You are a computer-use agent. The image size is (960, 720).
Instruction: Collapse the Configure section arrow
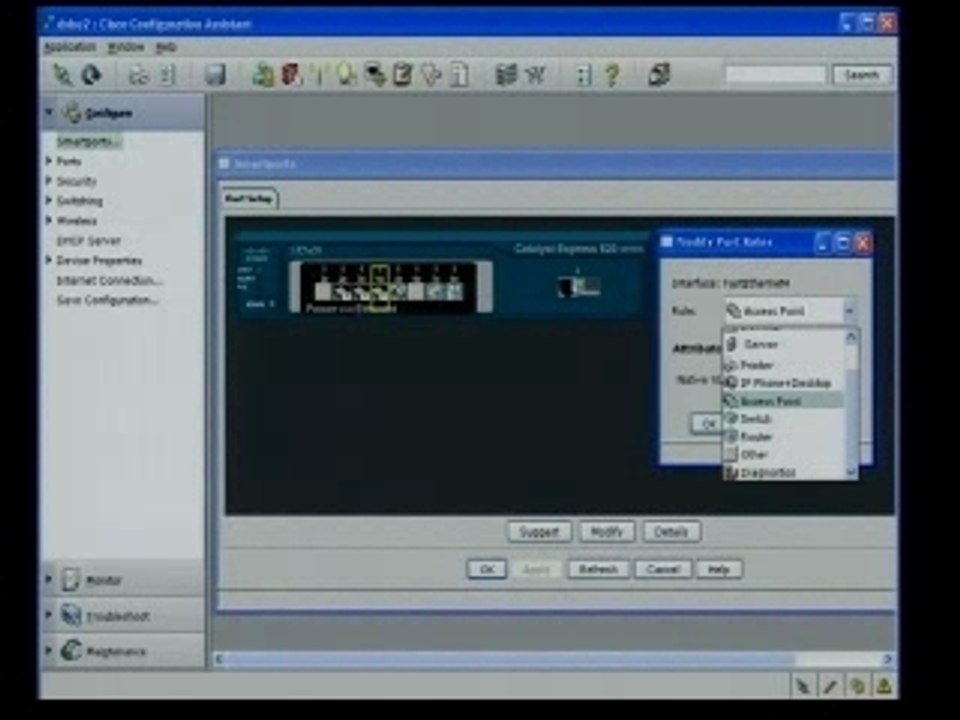49,112
